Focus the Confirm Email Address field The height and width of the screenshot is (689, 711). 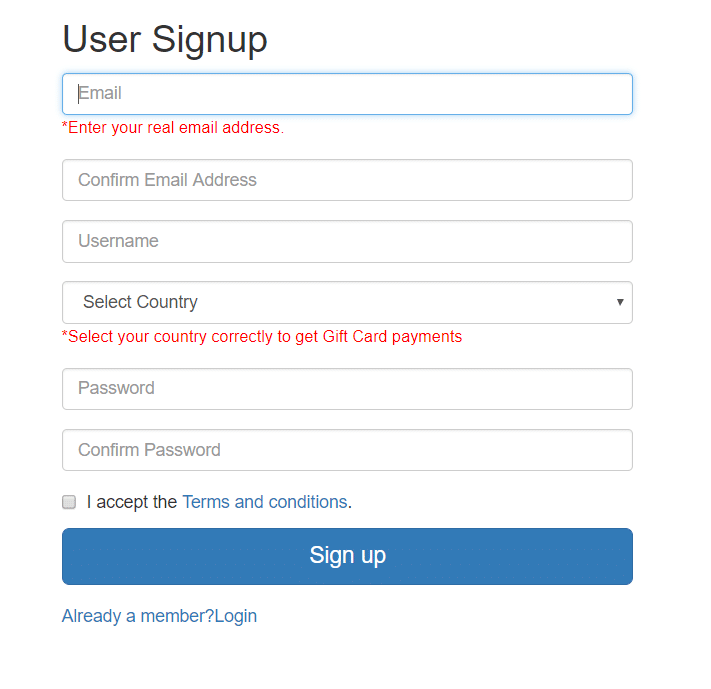[347, 180]
